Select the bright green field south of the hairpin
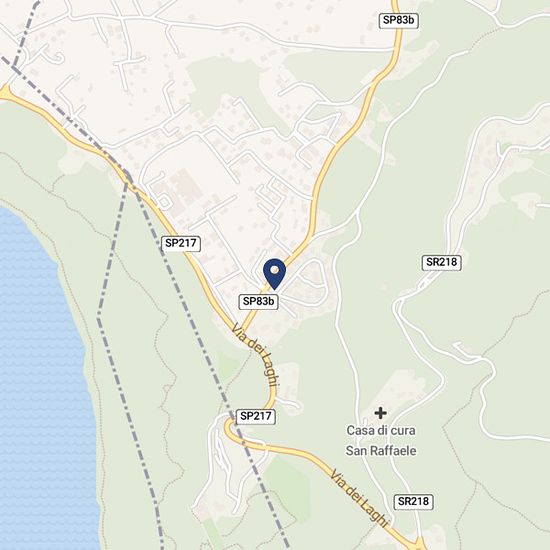Image resolution: width=550 pixels, height=550 pixels. (286, 488)
